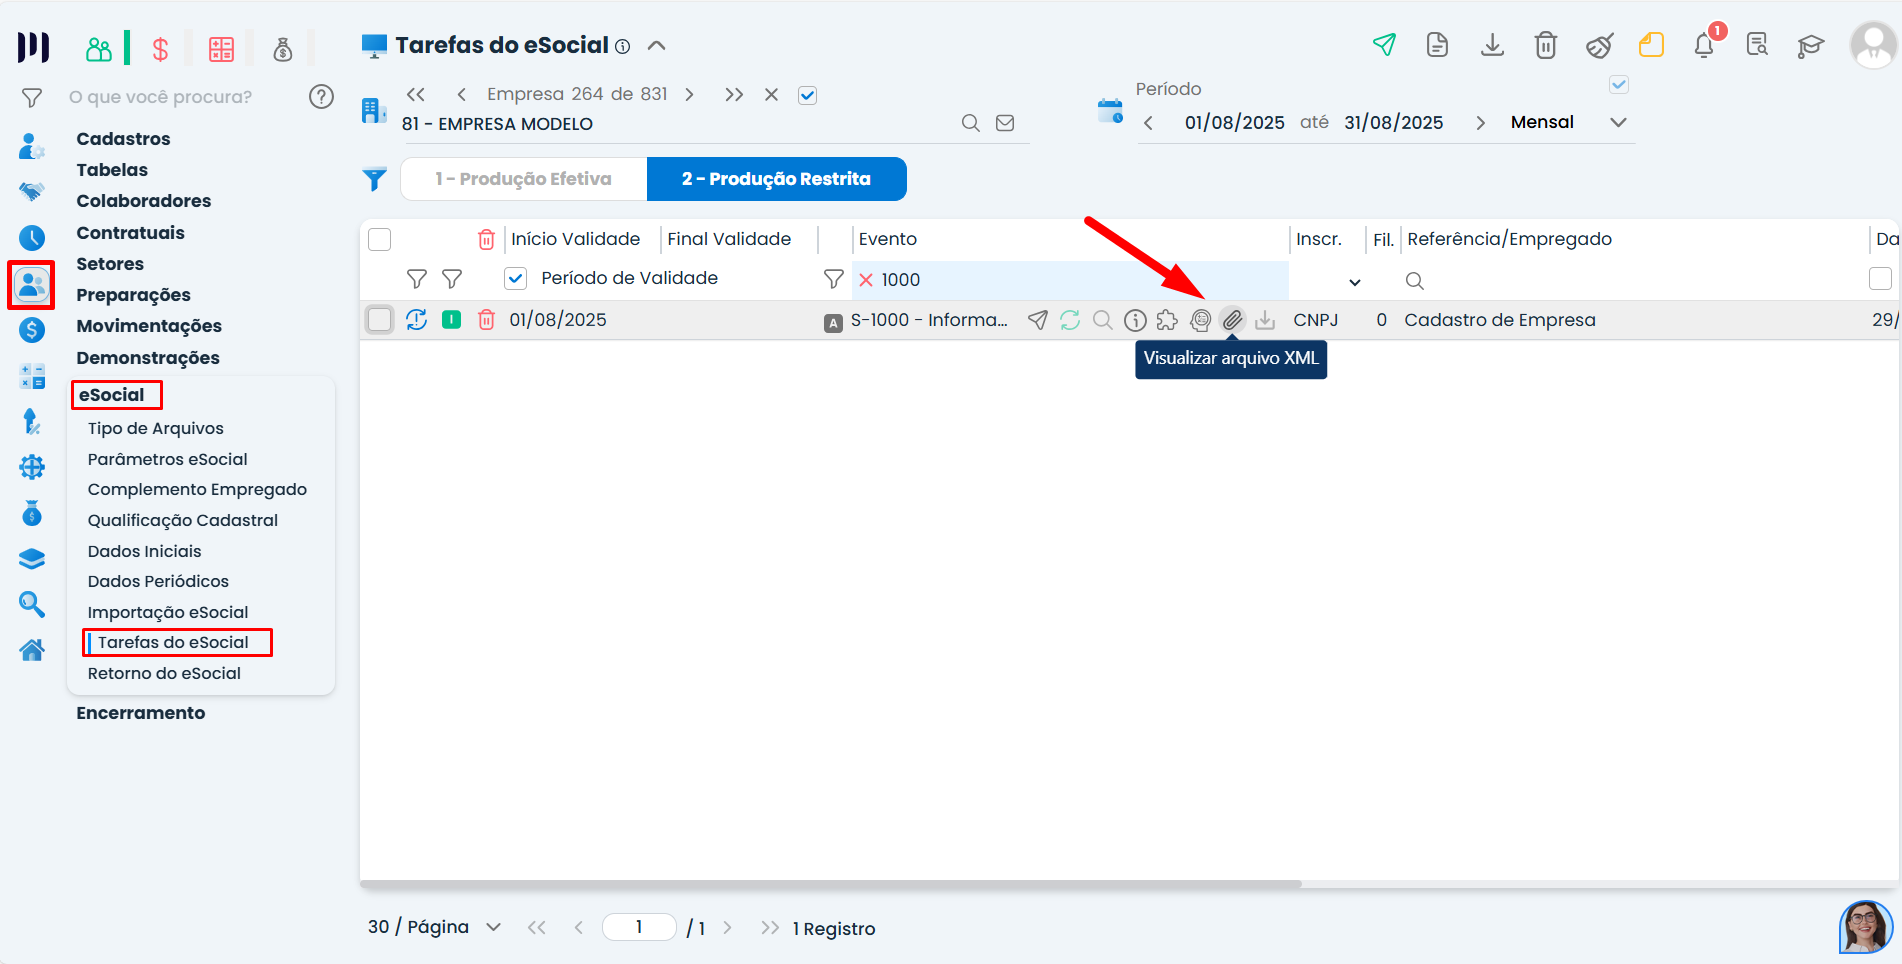1902x964 pixels.
Task: Click the document icon in top toolbar
Action: [x=1437, y=45]
